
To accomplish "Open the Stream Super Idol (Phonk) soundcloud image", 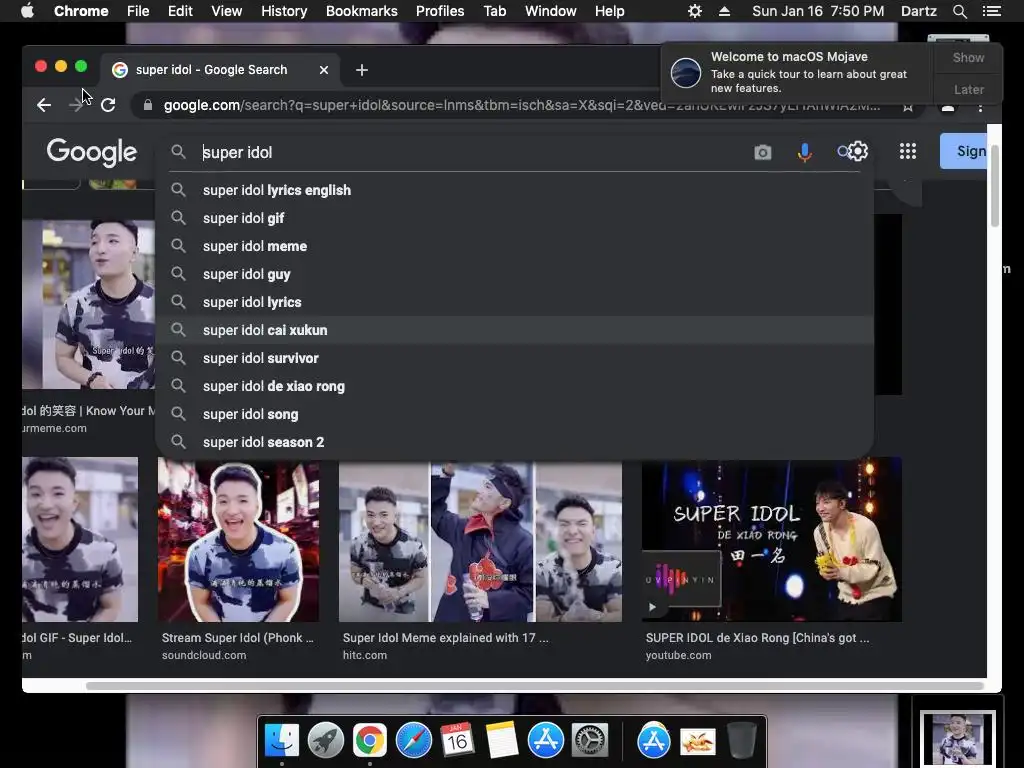I will click(238, 540).
